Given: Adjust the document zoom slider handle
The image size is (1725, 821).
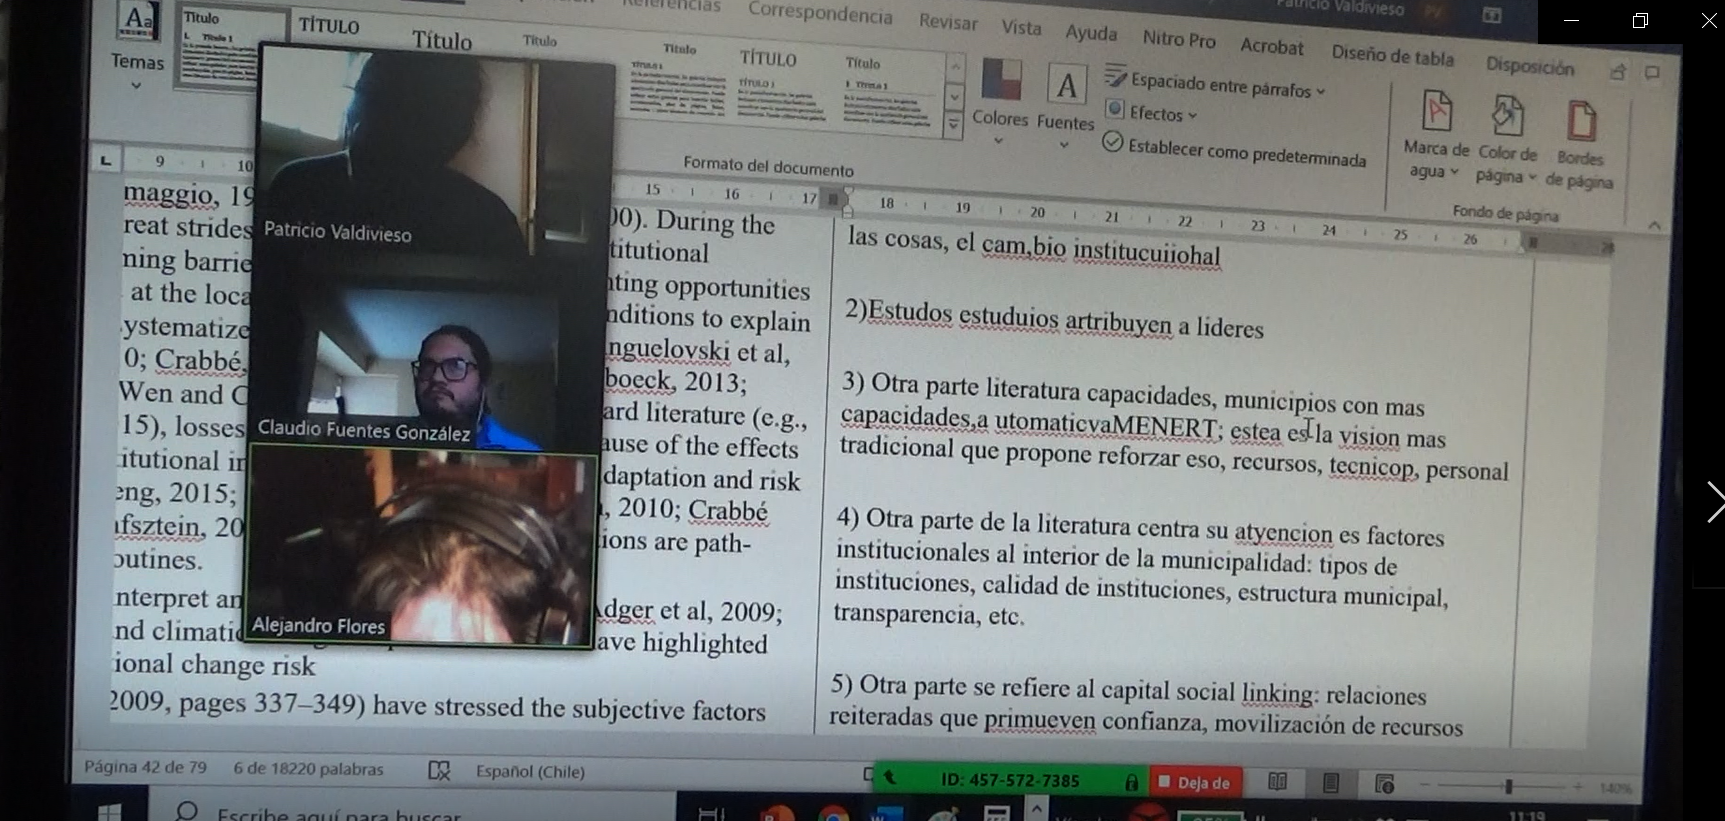Looking at the screenshot, I should tap(1508, 787).
